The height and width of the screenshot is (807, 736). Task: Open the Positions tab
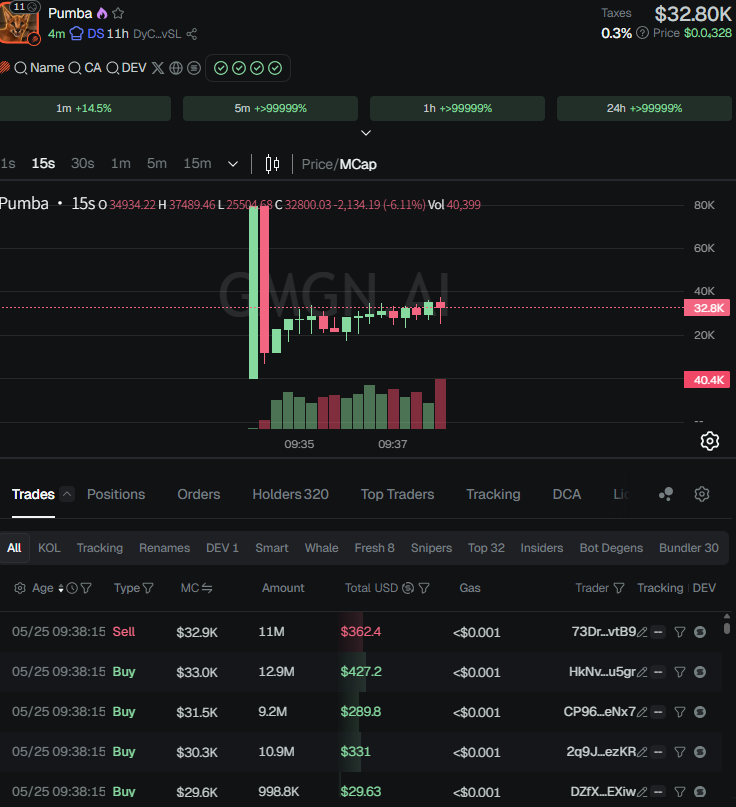116,494
